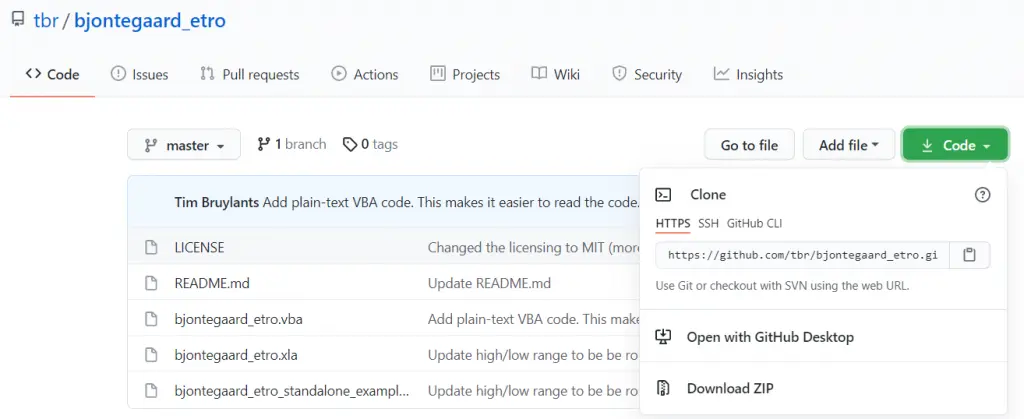Open the Pull requests tab
Image resolution: width=1024 pixels, height=419 pixels.
(x=250, y=74)
